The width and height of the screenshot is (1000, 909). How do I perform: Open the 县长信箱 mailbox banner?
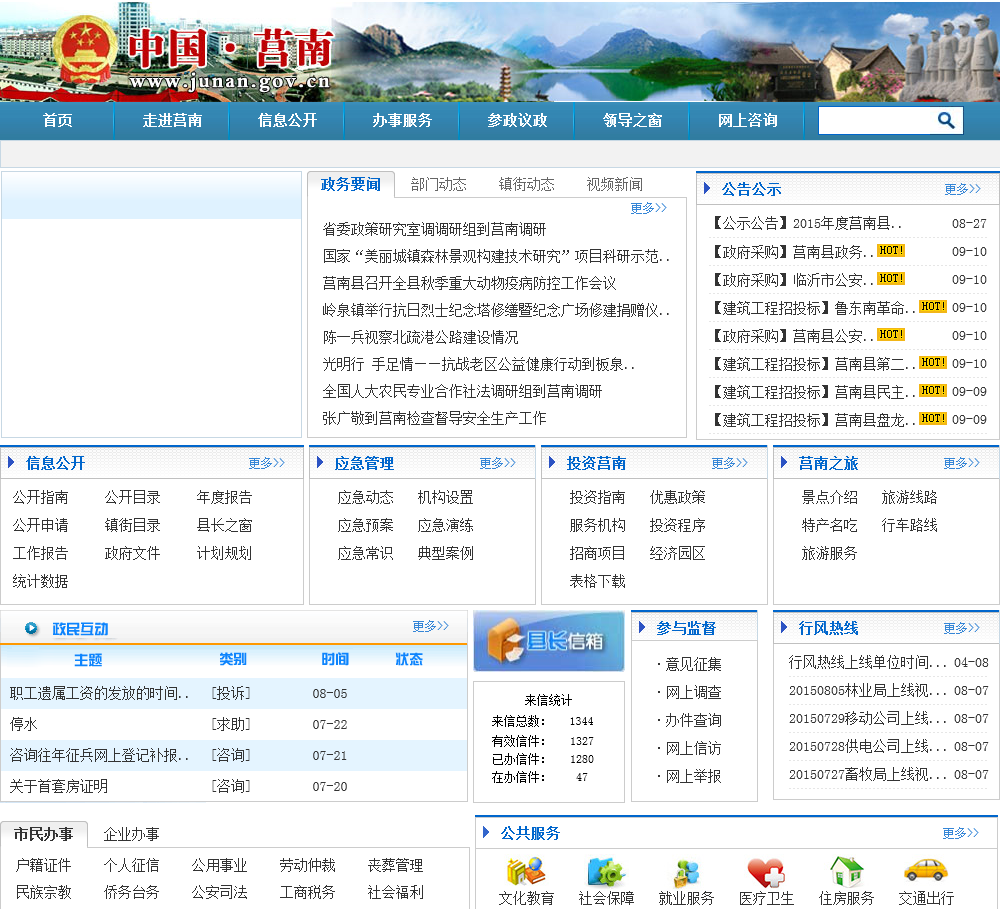(x=549, y=641)
